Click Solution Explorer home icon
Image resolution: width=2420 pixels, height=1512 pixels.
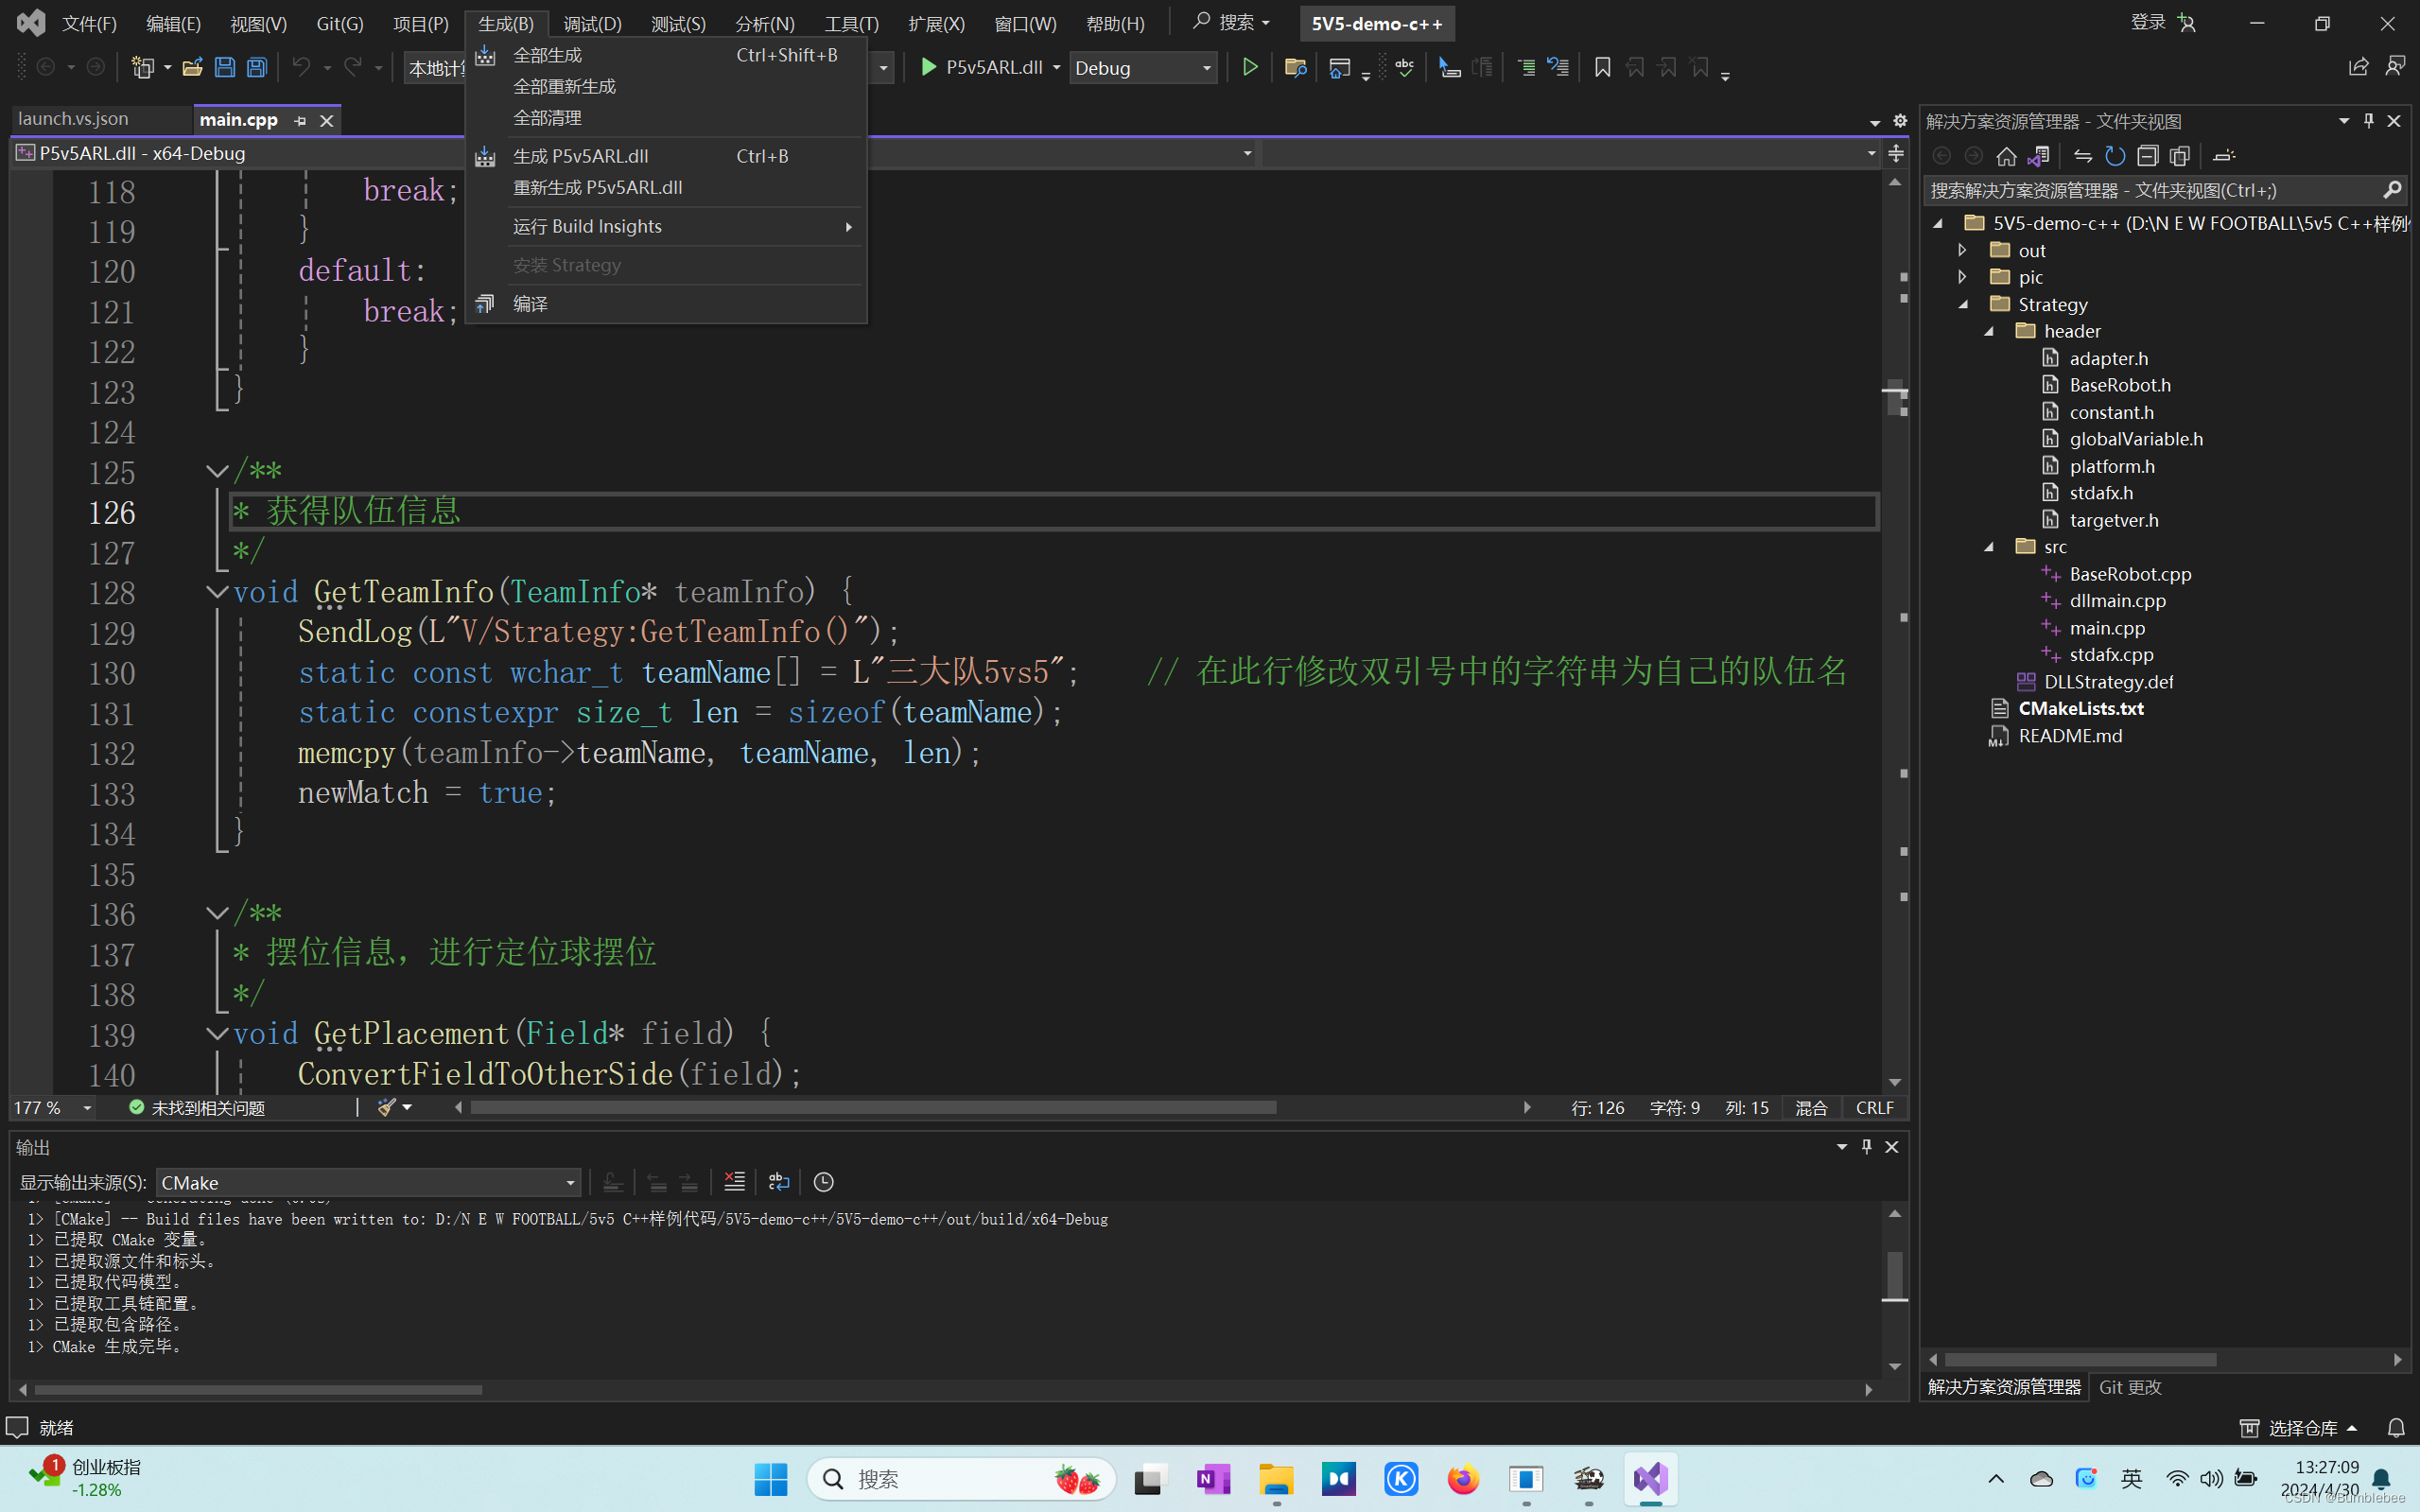click(2006, 156)
